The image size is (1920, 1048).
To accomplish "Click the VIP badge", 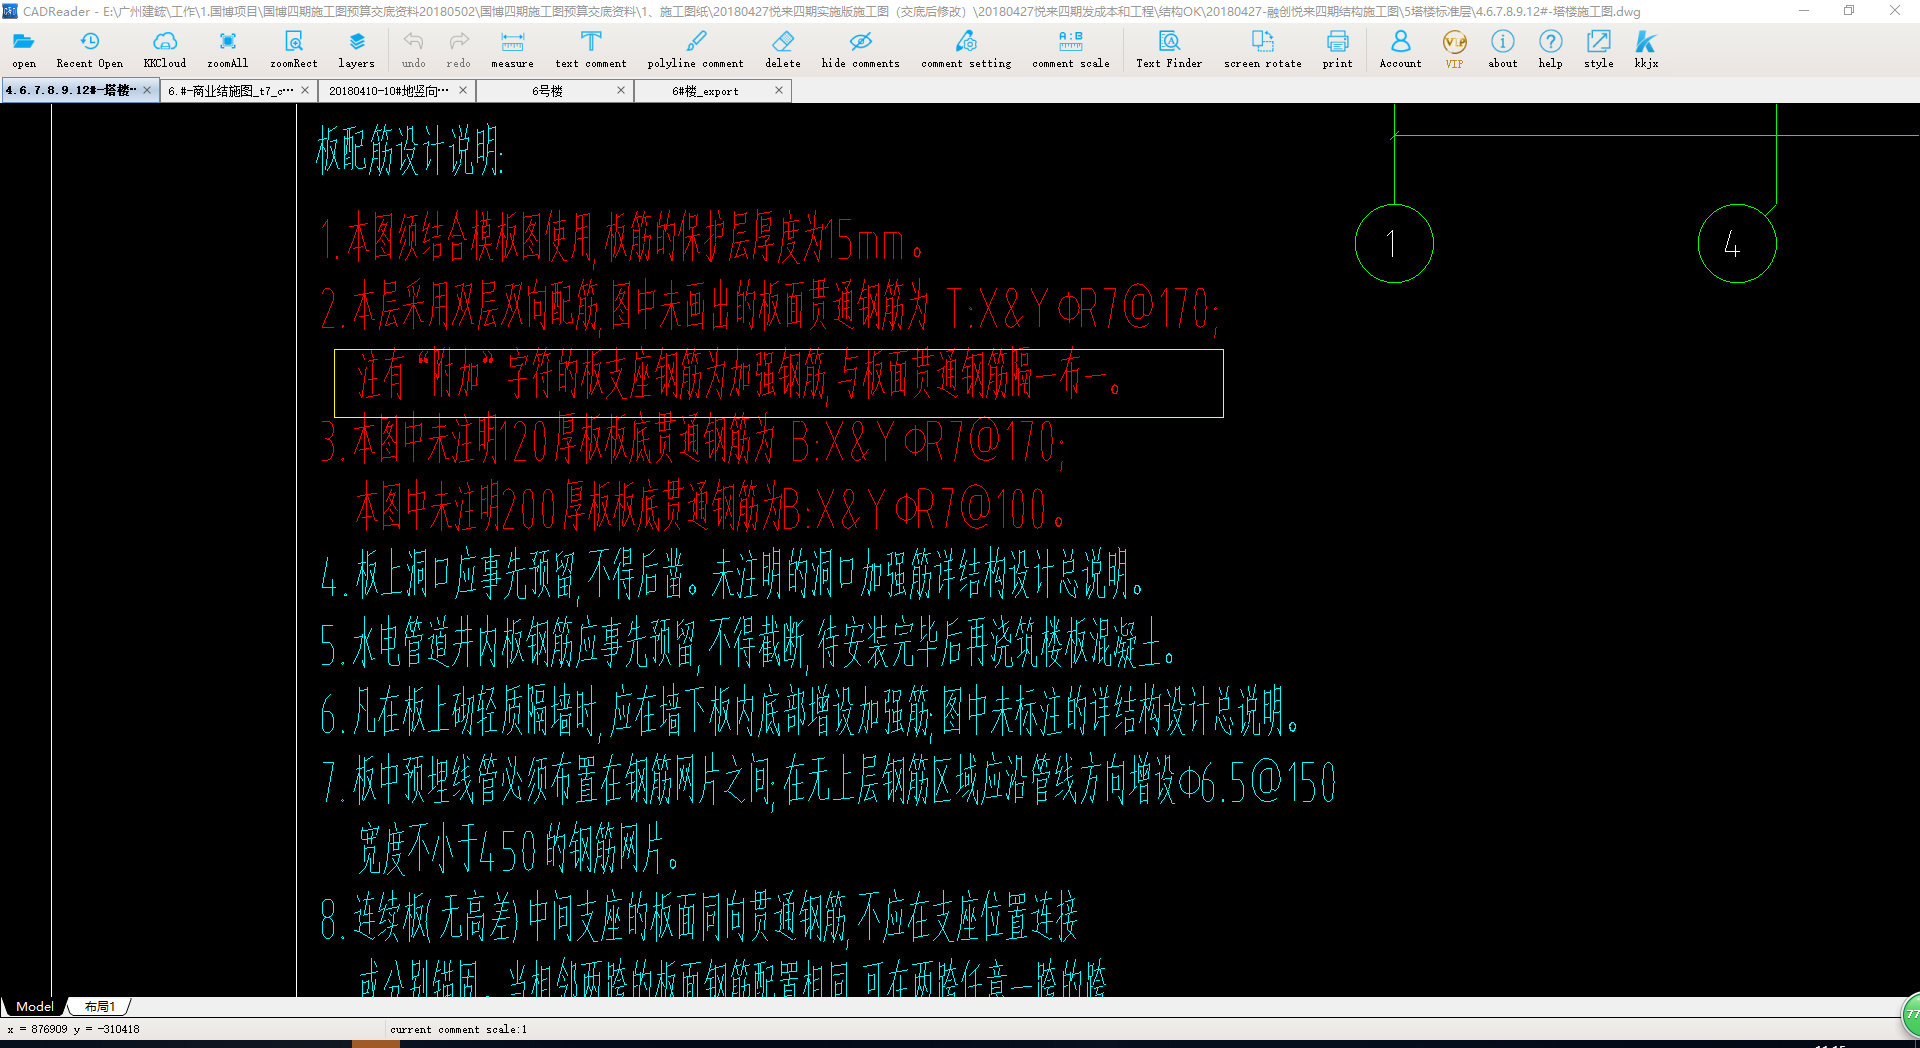I will [1454, 49].
